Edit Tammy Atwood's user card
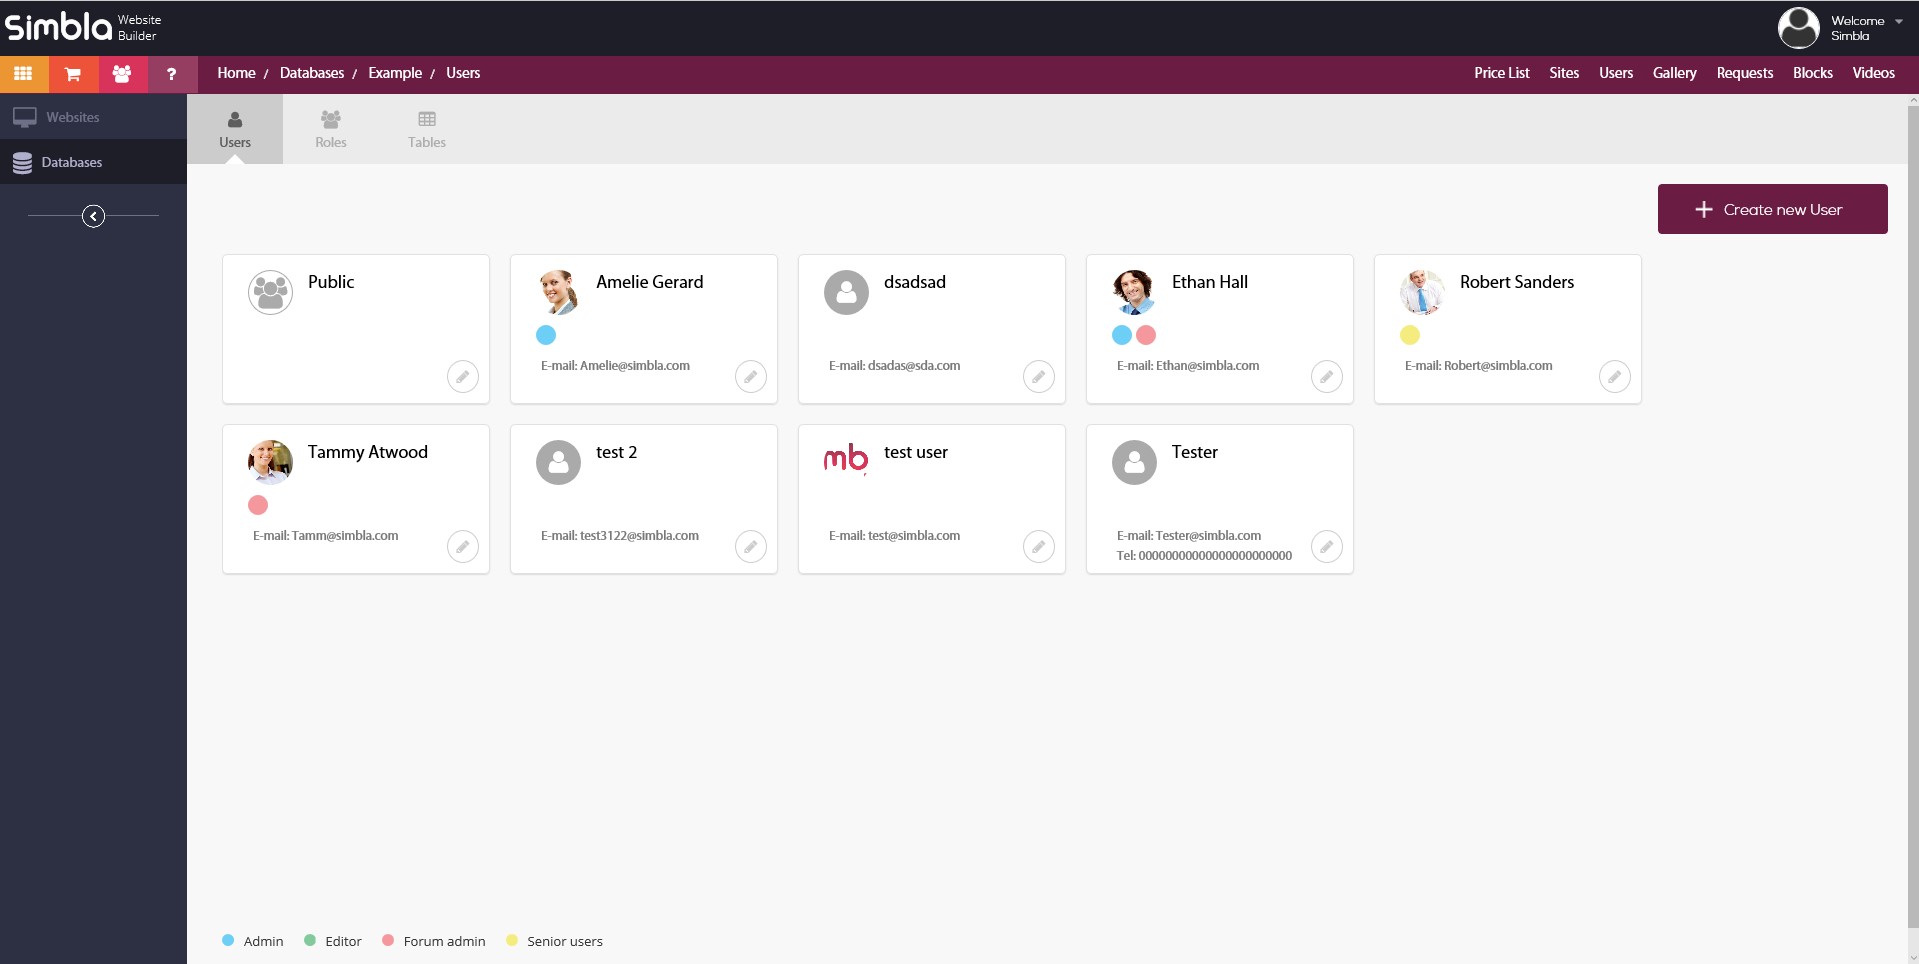The height and width of the screenshot is (964, 1919). click(463, 547)
